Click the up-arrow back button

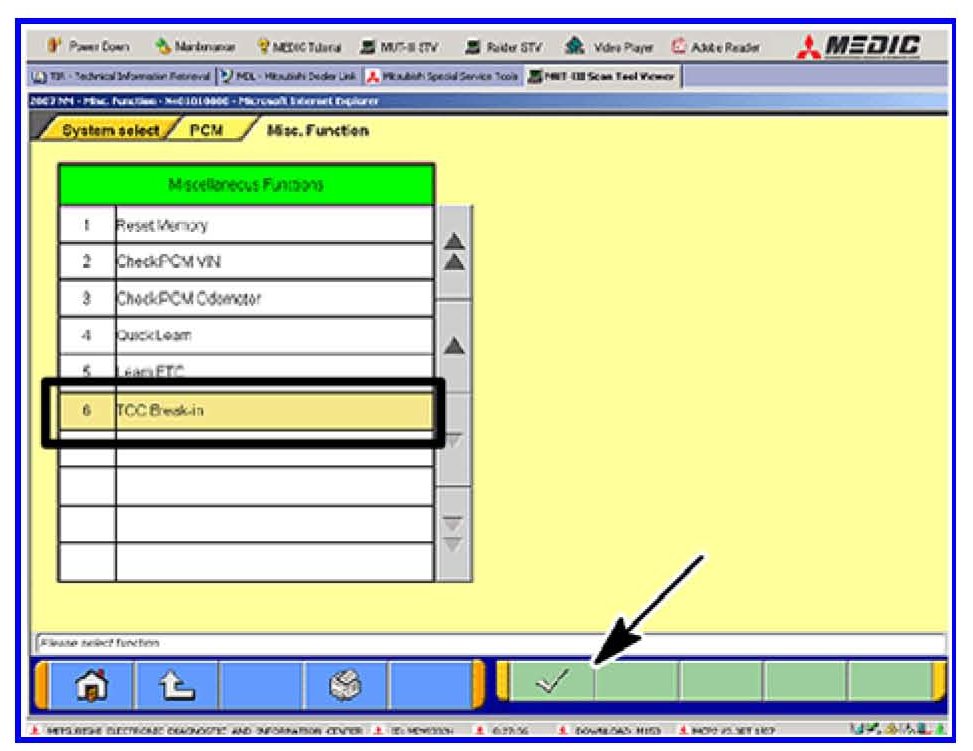tap(176, 686)
